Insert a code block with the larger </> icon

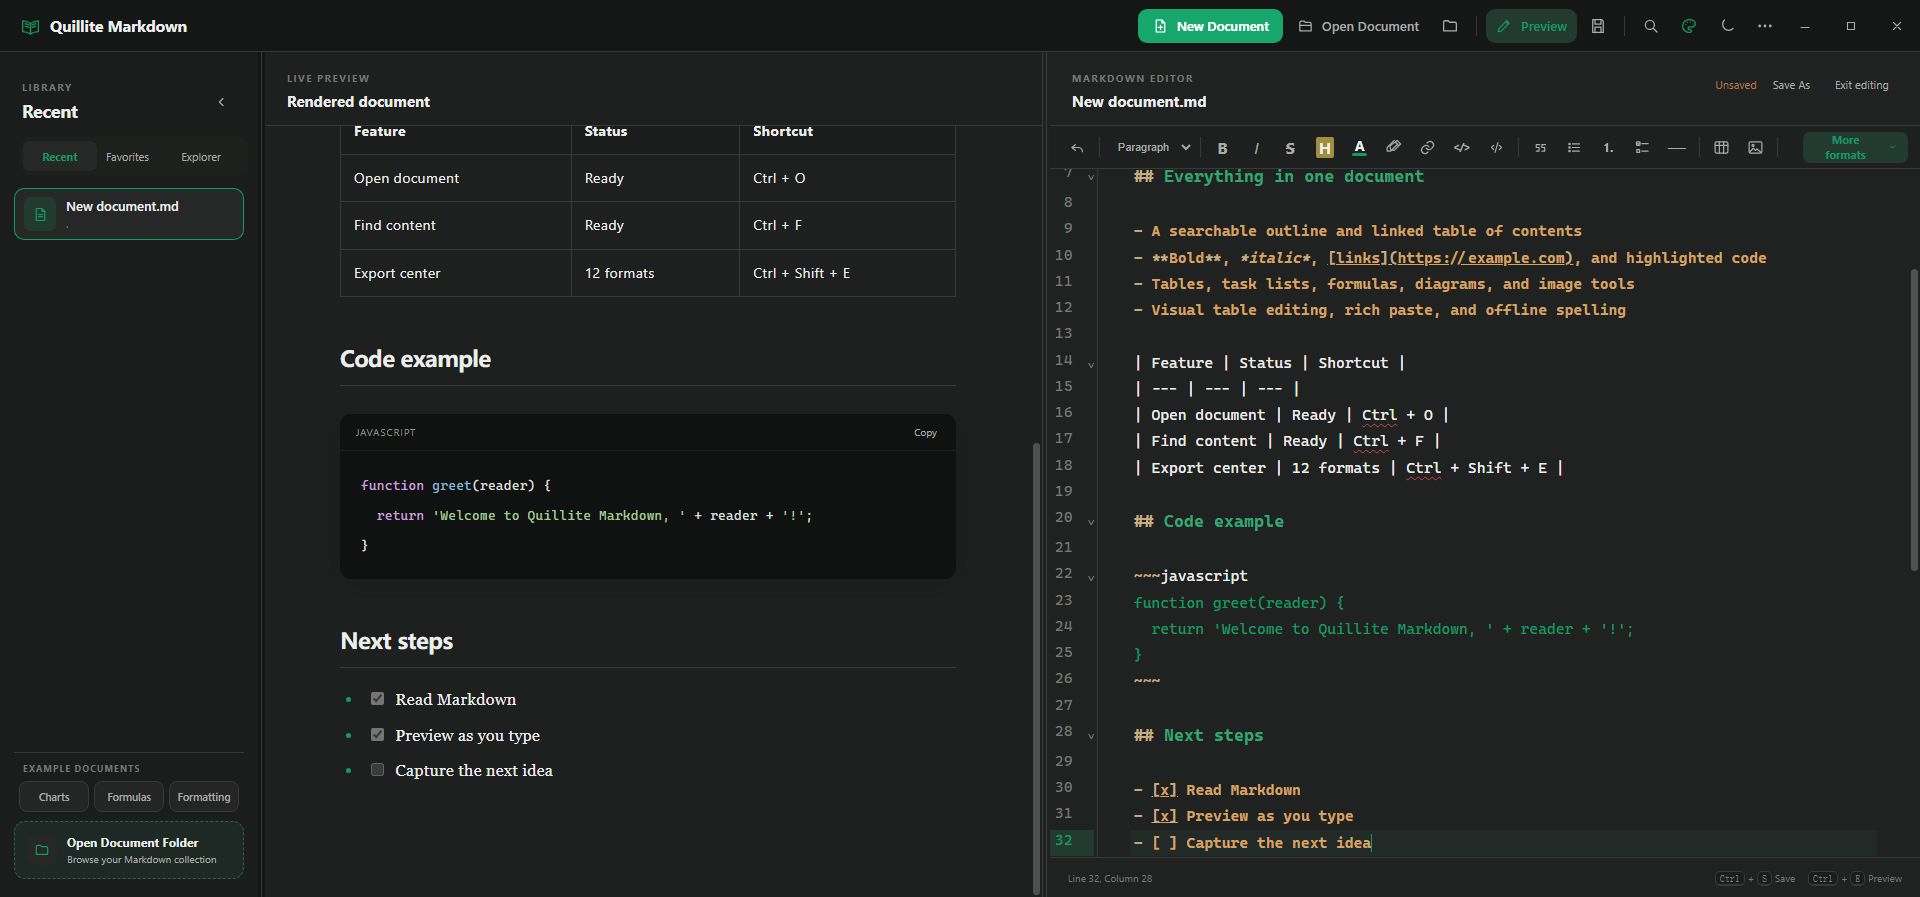click(x=1461, y=147)
